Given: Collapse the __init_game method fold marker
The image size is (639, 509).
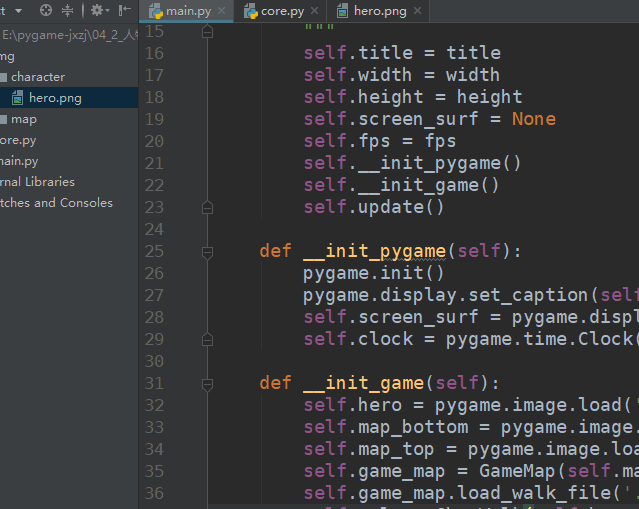Looking at the screenshot, I should (x=207, y=384).
